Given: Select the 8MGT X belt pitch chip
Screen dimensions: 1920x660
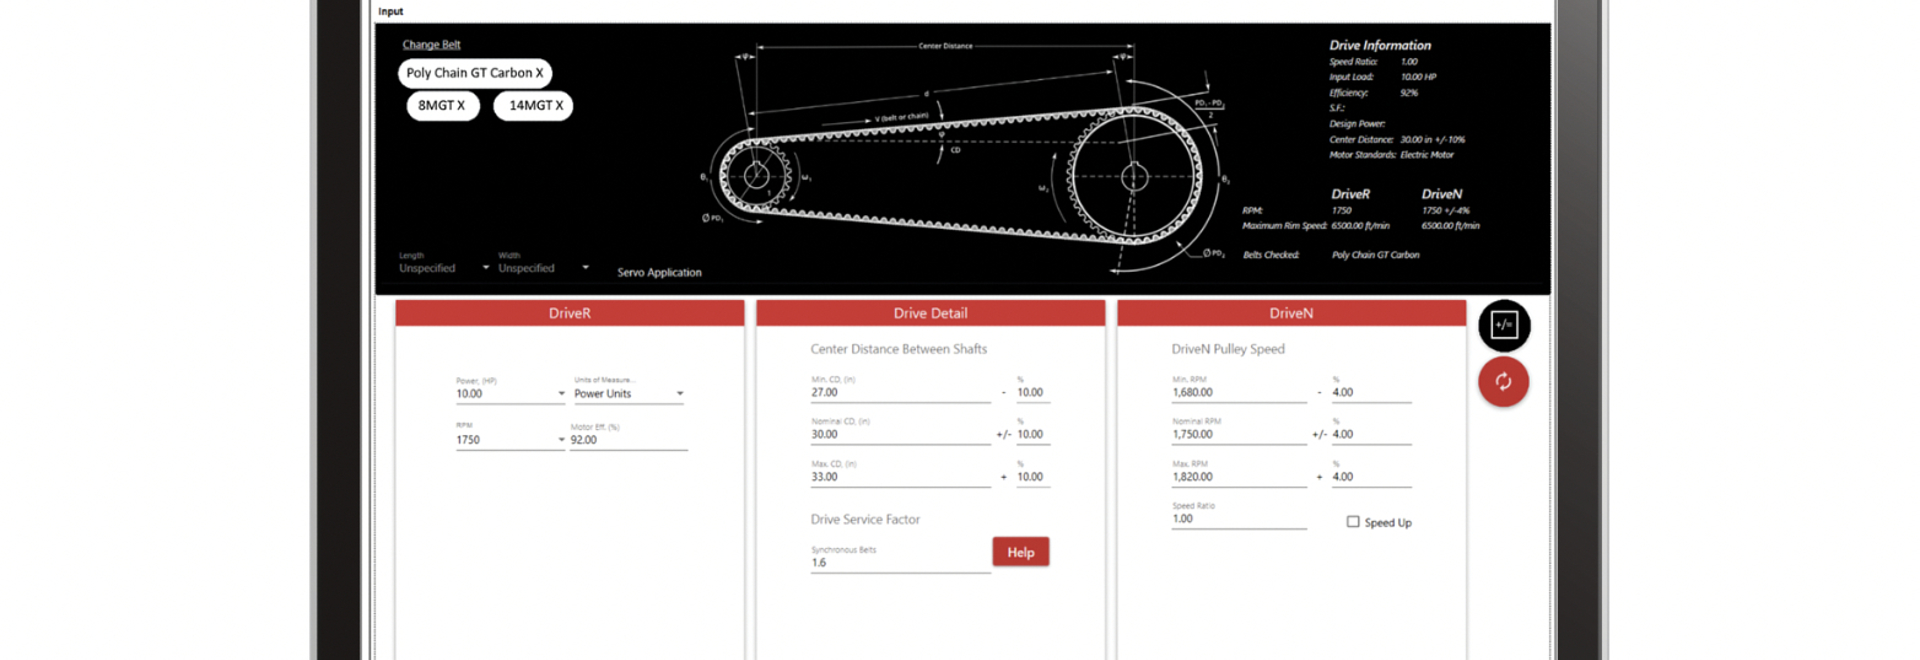Looking at the screenshot, I should (x=442, y=105).
